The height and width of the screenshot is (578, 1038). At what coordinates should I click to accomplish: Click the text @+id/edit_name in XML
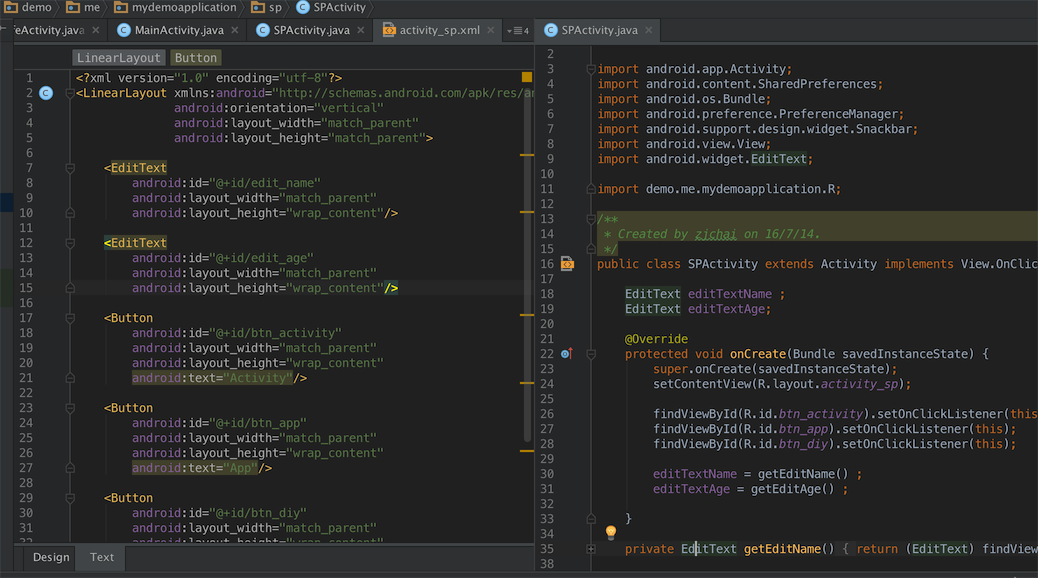point(265,183)
